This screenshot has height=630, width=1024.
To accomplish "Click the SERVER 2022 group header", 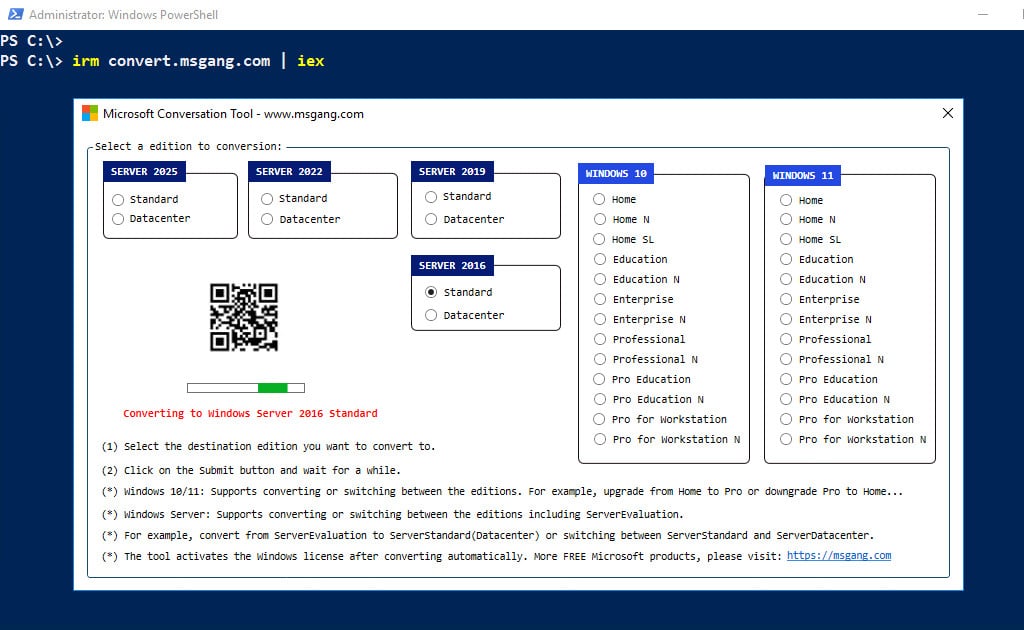I will pos(289,172).
